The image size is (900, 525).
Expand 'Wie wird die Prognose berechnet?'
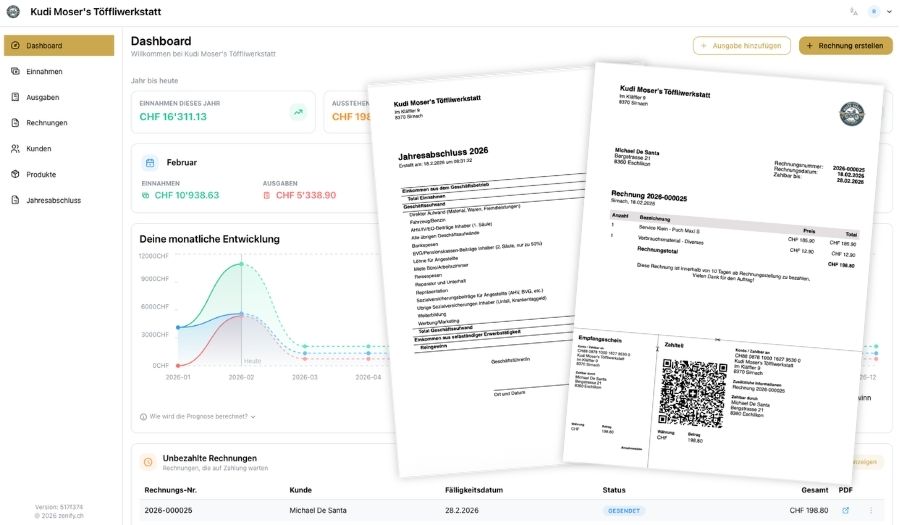[x=198, y=417]
